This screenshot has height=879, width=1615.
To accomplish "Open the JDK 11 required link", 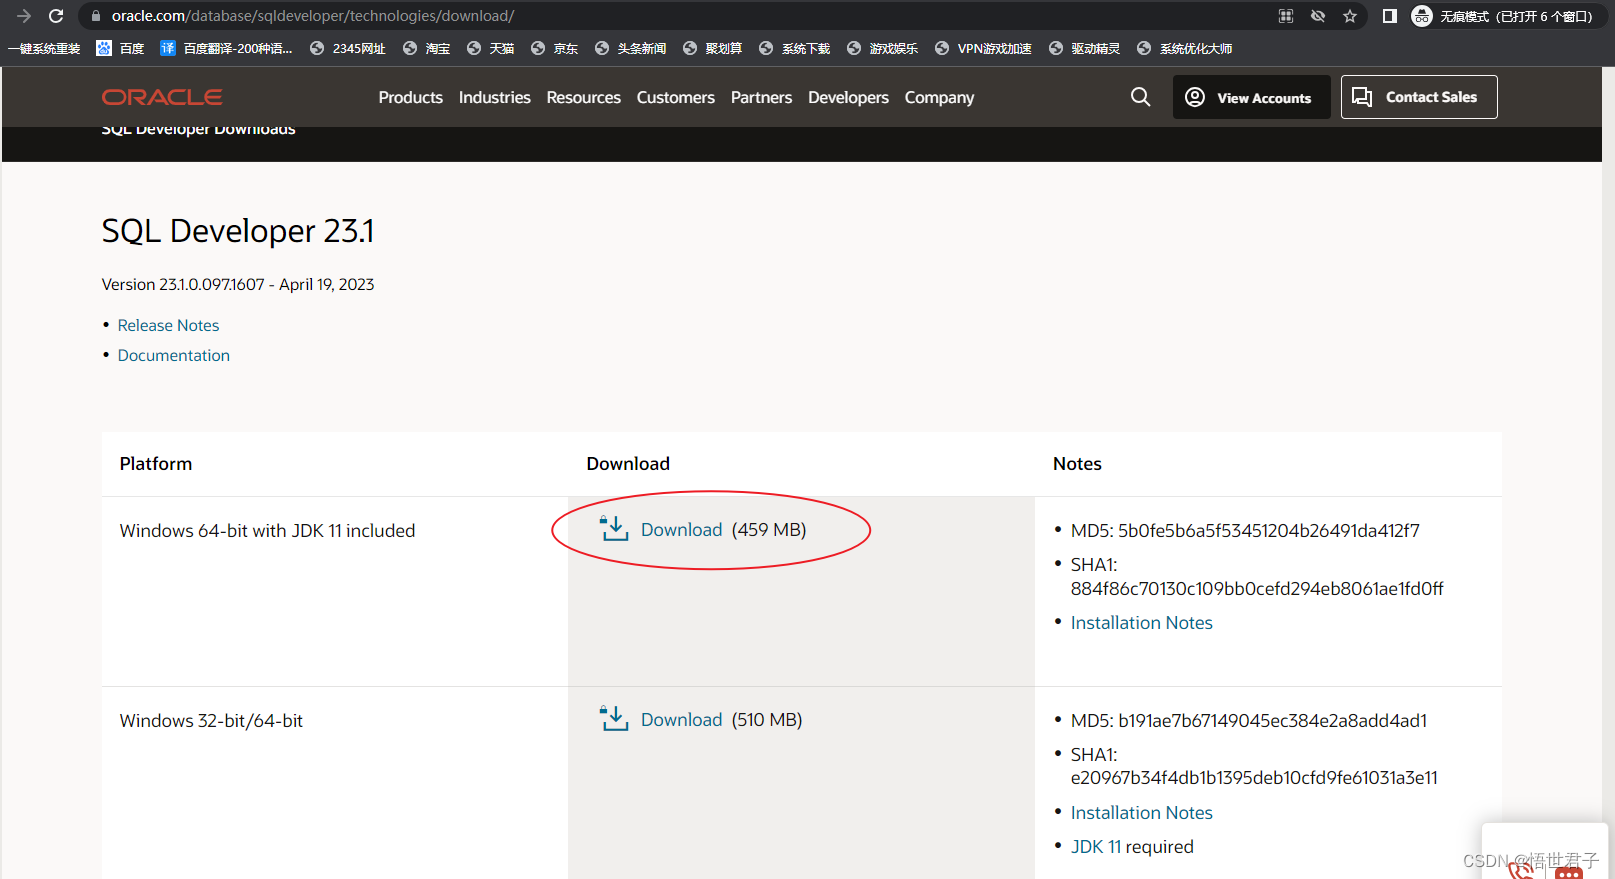I will (1096, 847).
